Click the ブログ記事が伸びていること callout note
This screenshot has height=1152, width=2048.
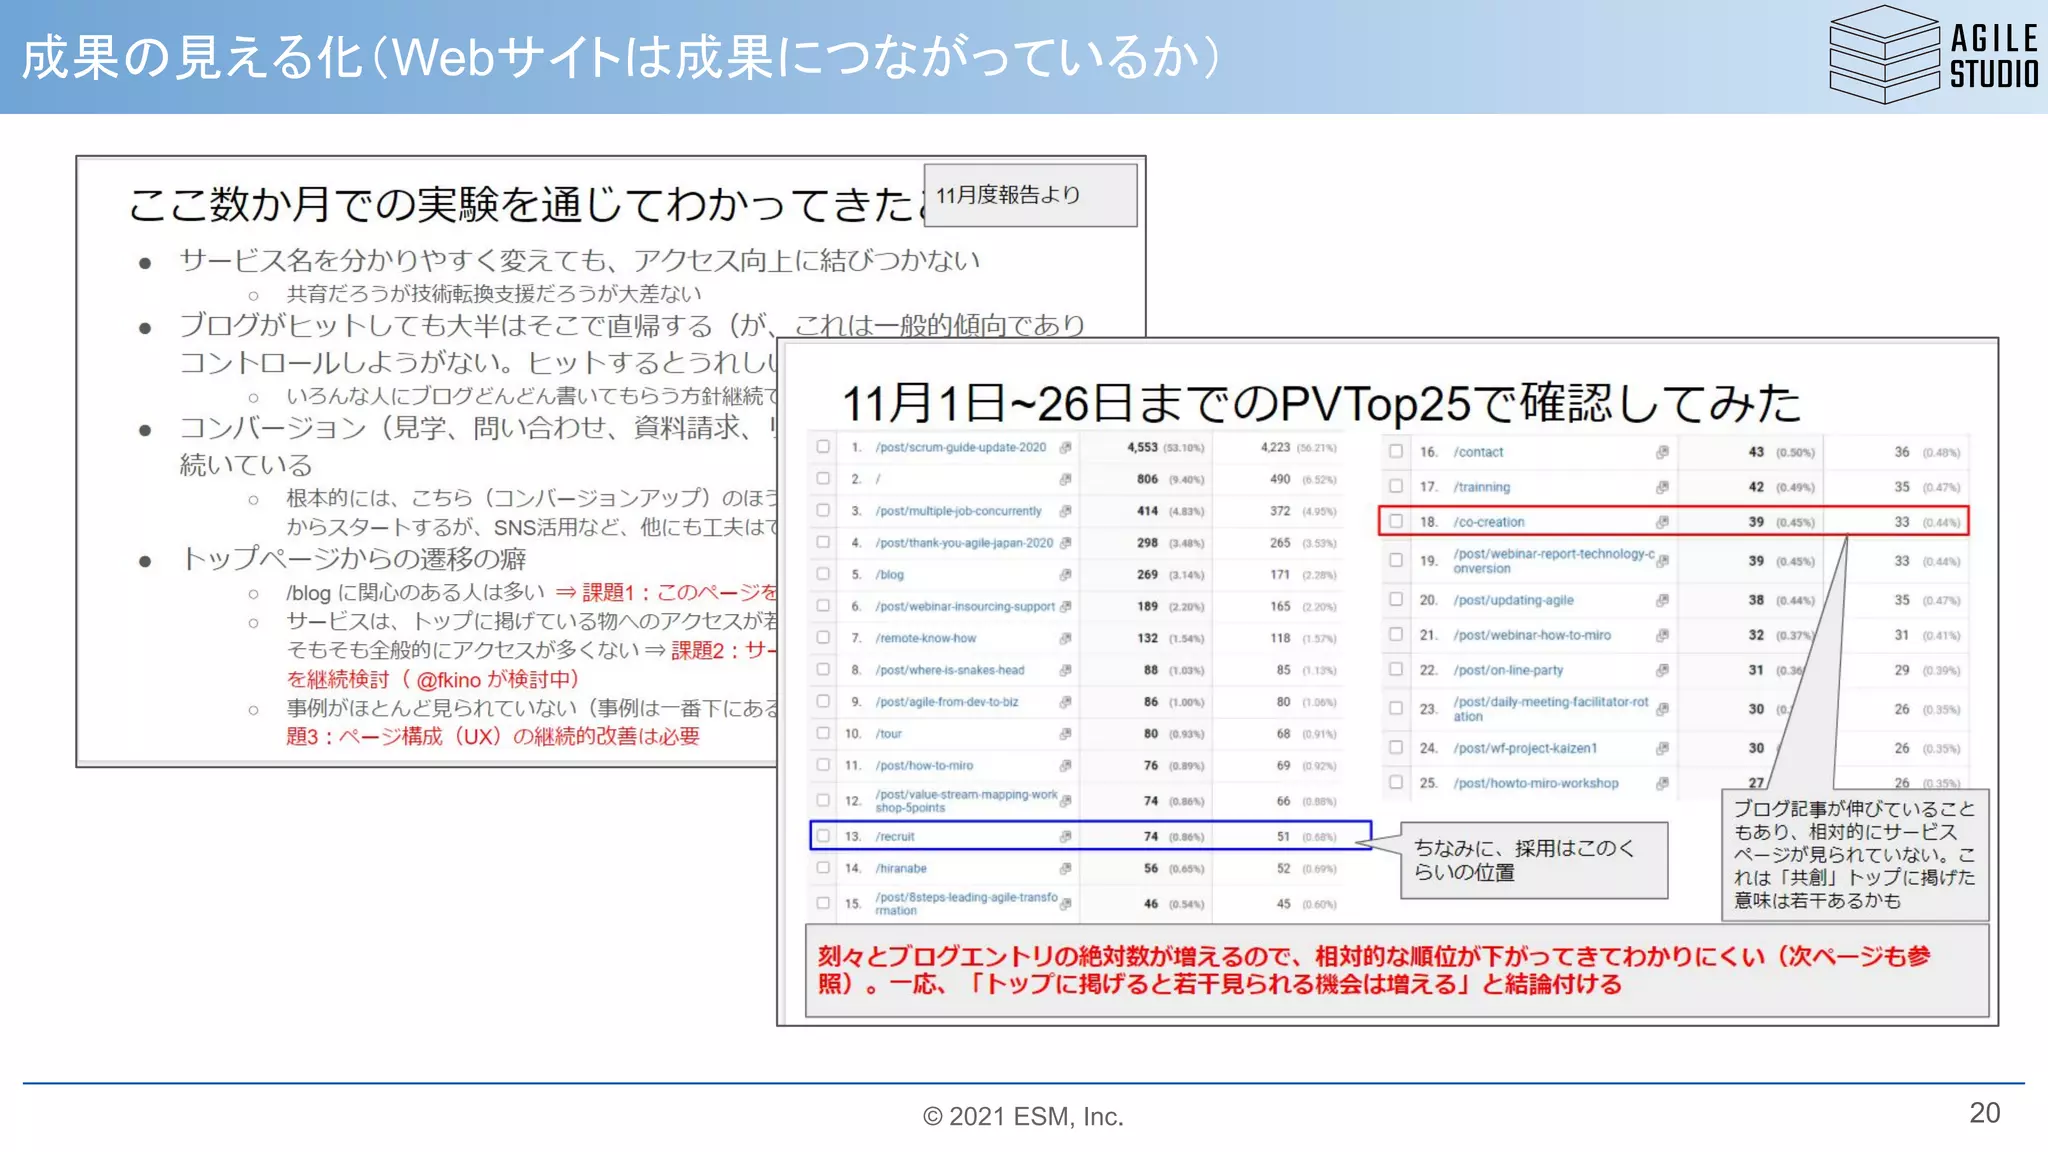coord(1855,855)
